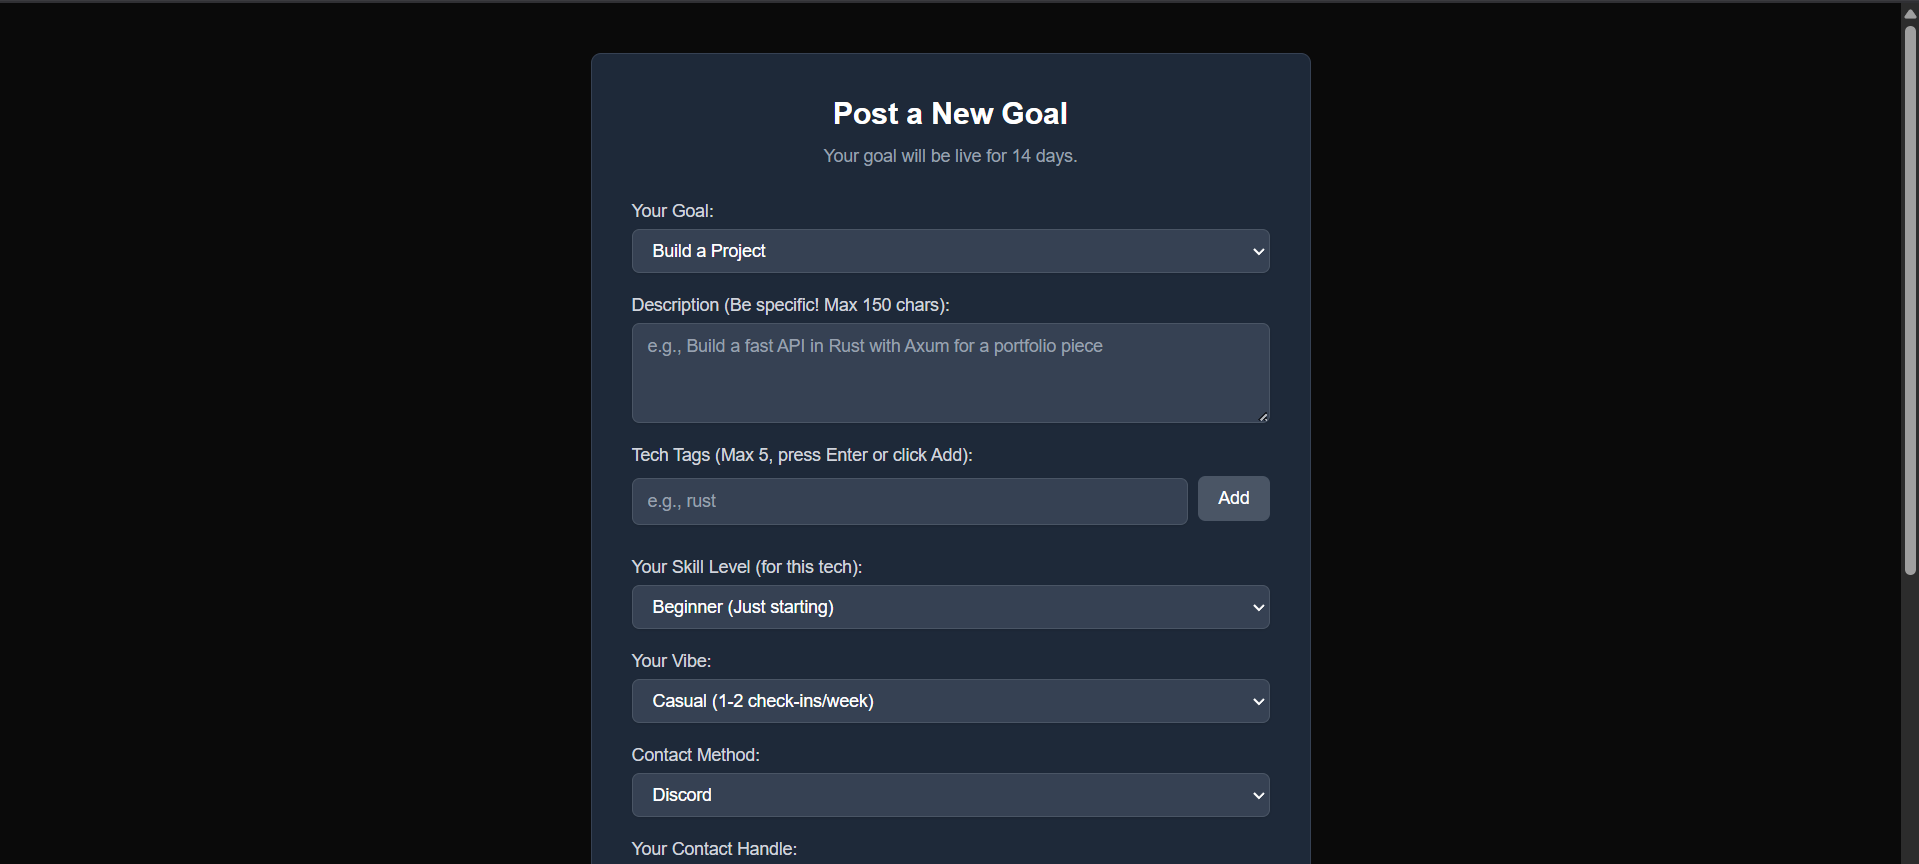Click the Your Contact Handle label
Image resolution: width=1919 pixels, height=864 pixels.
point(713,848)
